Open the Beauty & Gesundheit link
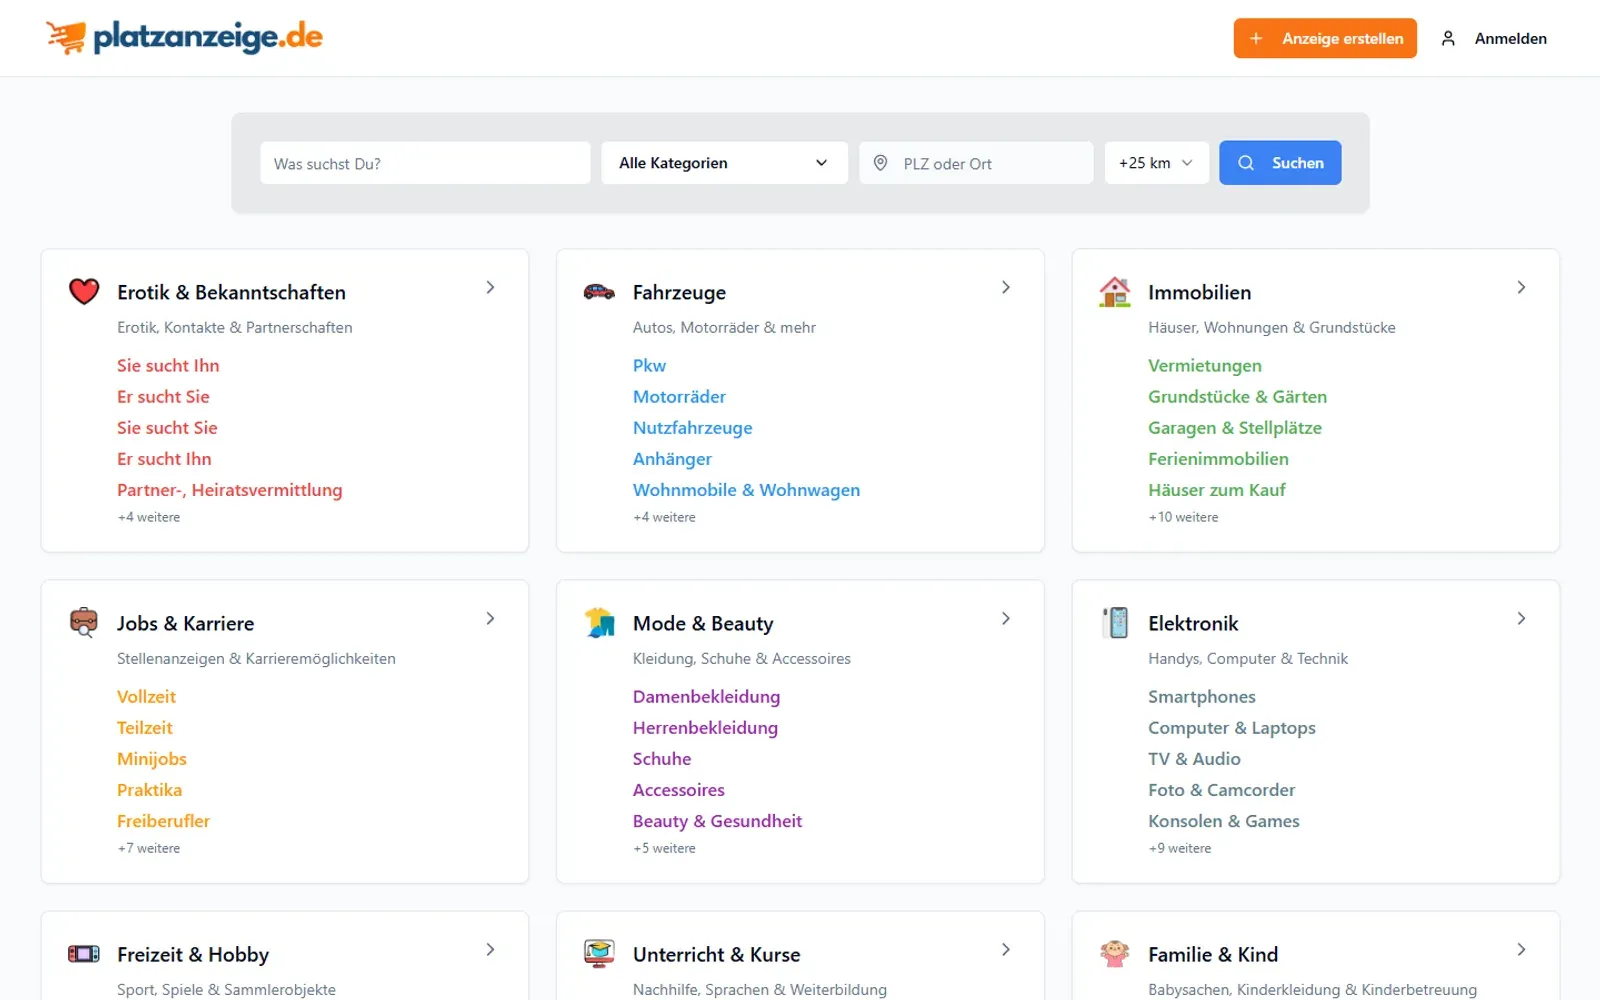This screenshot has height=1000, width=1600. [x=717, y=821]
